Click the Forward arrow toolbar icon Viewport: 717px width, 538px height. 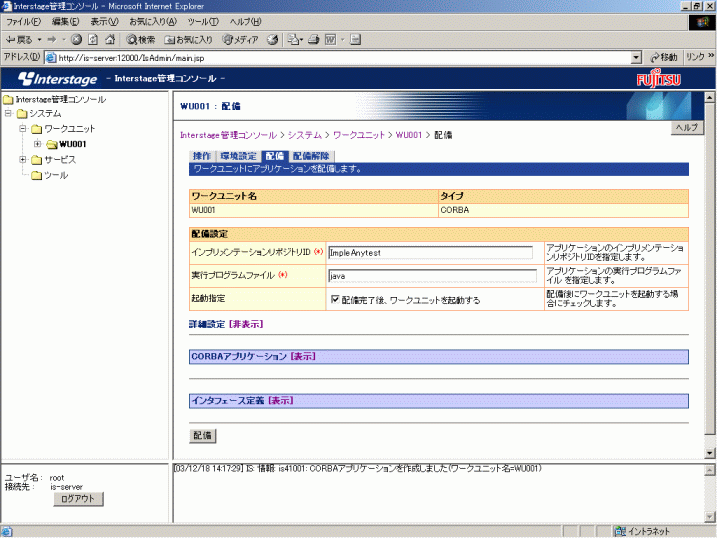(52, 40)
